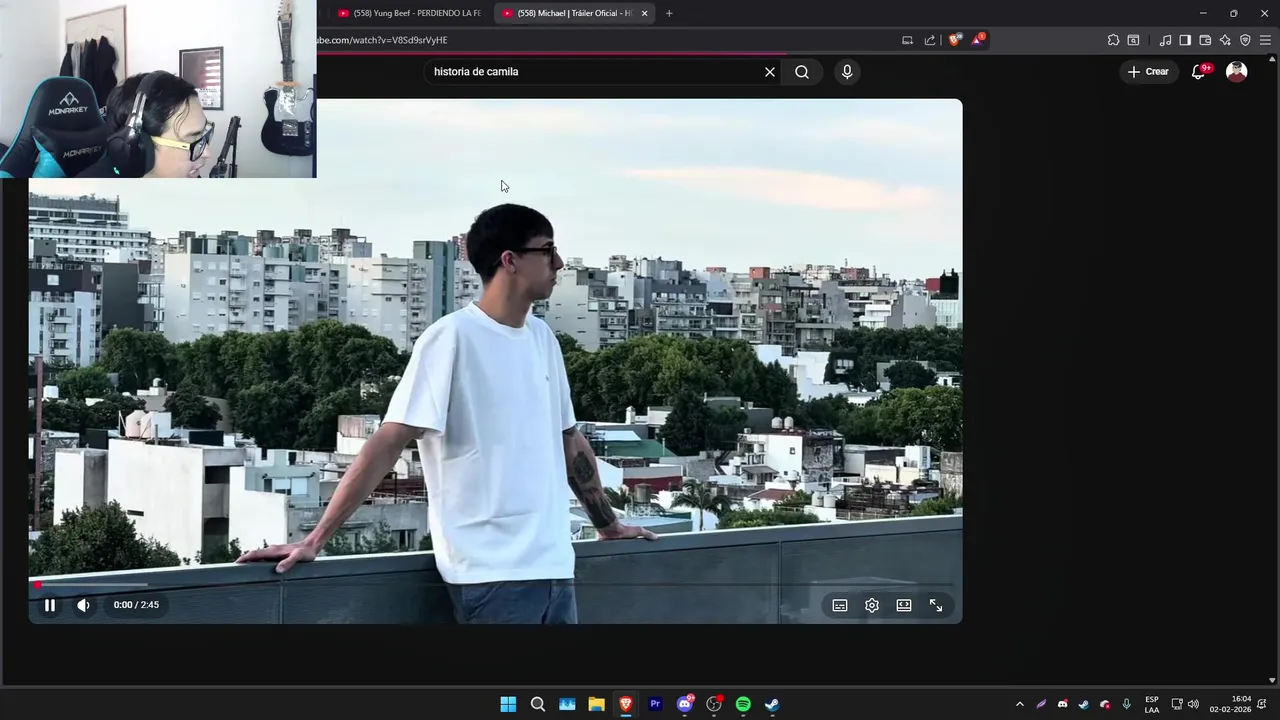Open OBS Studio from the taskbar
This screenshot has width=1280, height=720.
714,704
